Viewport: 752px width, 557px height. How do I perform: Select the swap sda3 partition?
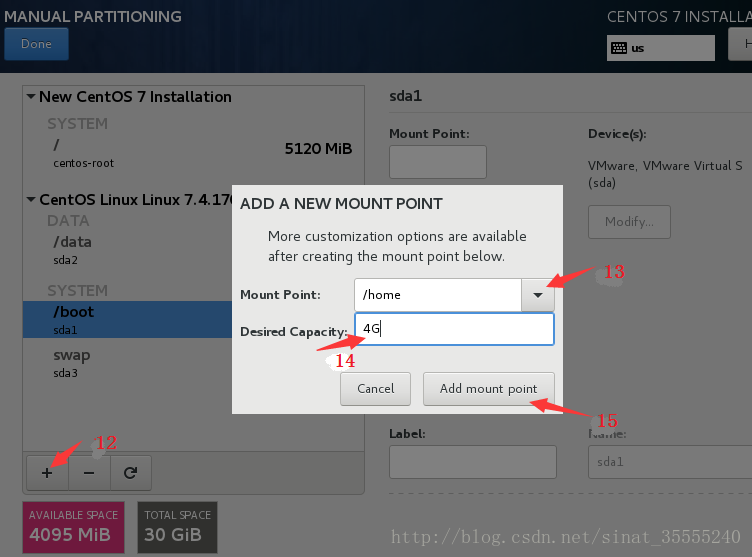tap(128, 363)
